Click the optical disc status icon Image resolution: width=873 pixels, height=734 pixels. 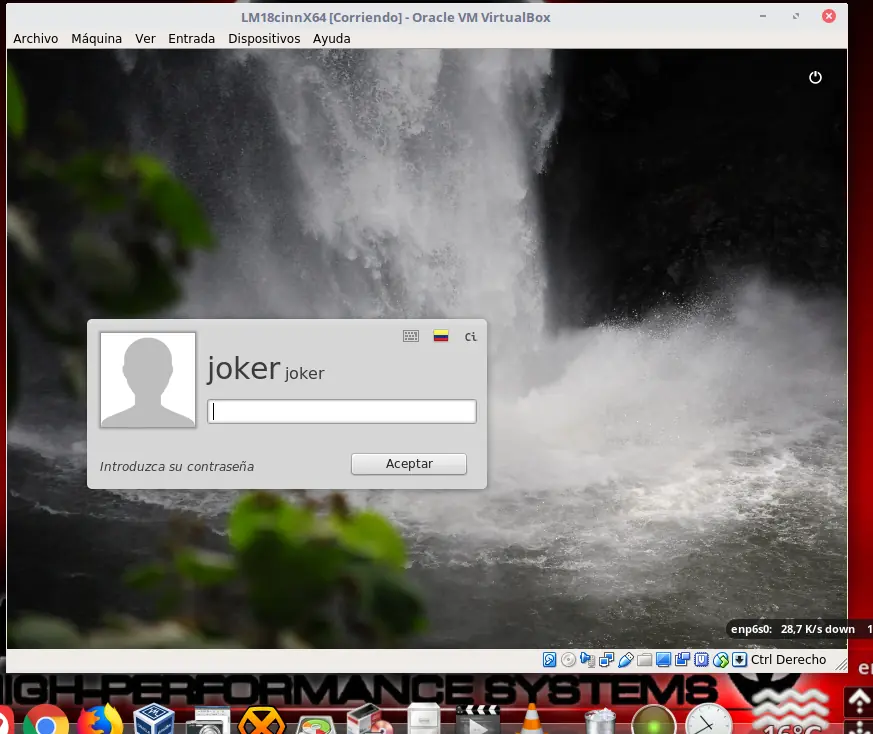(568, 659)
